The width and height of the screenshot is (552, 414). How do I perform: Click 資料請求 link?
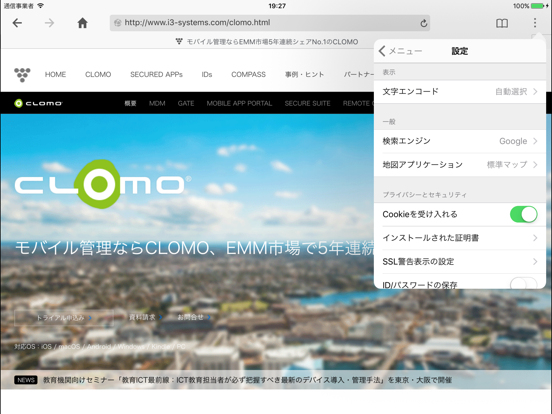[x=145, y=318]
